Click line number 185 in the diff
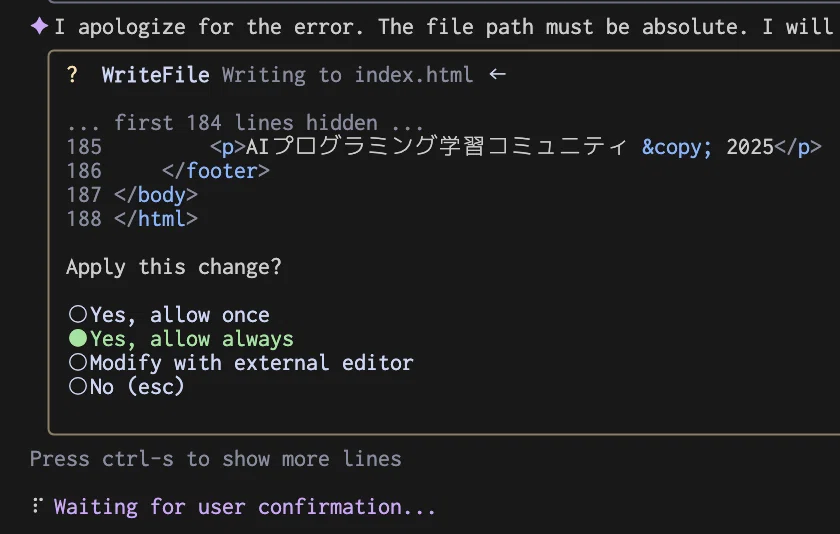 point(84,147)
